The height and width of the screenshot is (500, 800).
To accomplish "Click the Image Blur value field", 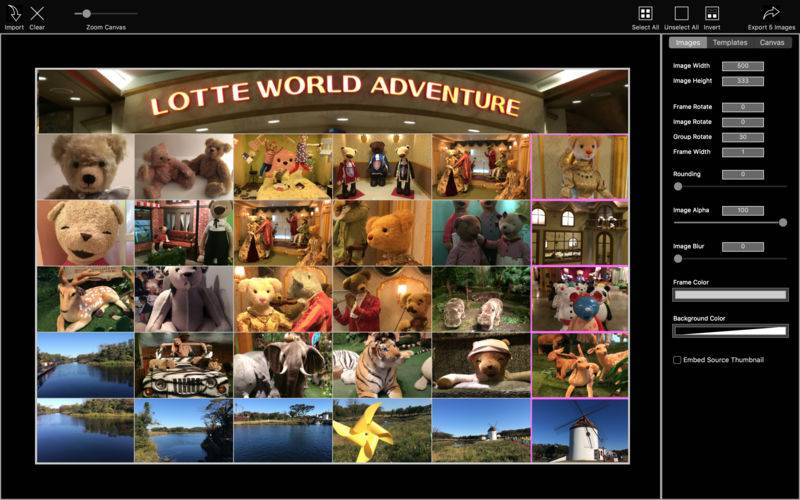I will tap(743, 246).
